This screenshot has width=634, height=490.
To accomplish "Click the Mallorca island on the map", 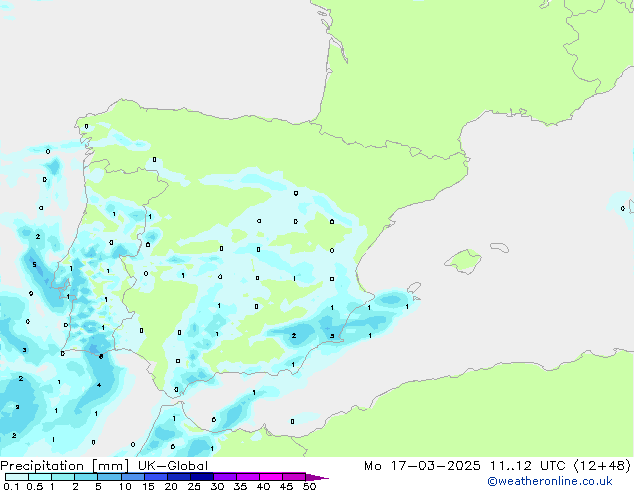I will [464, 261].
